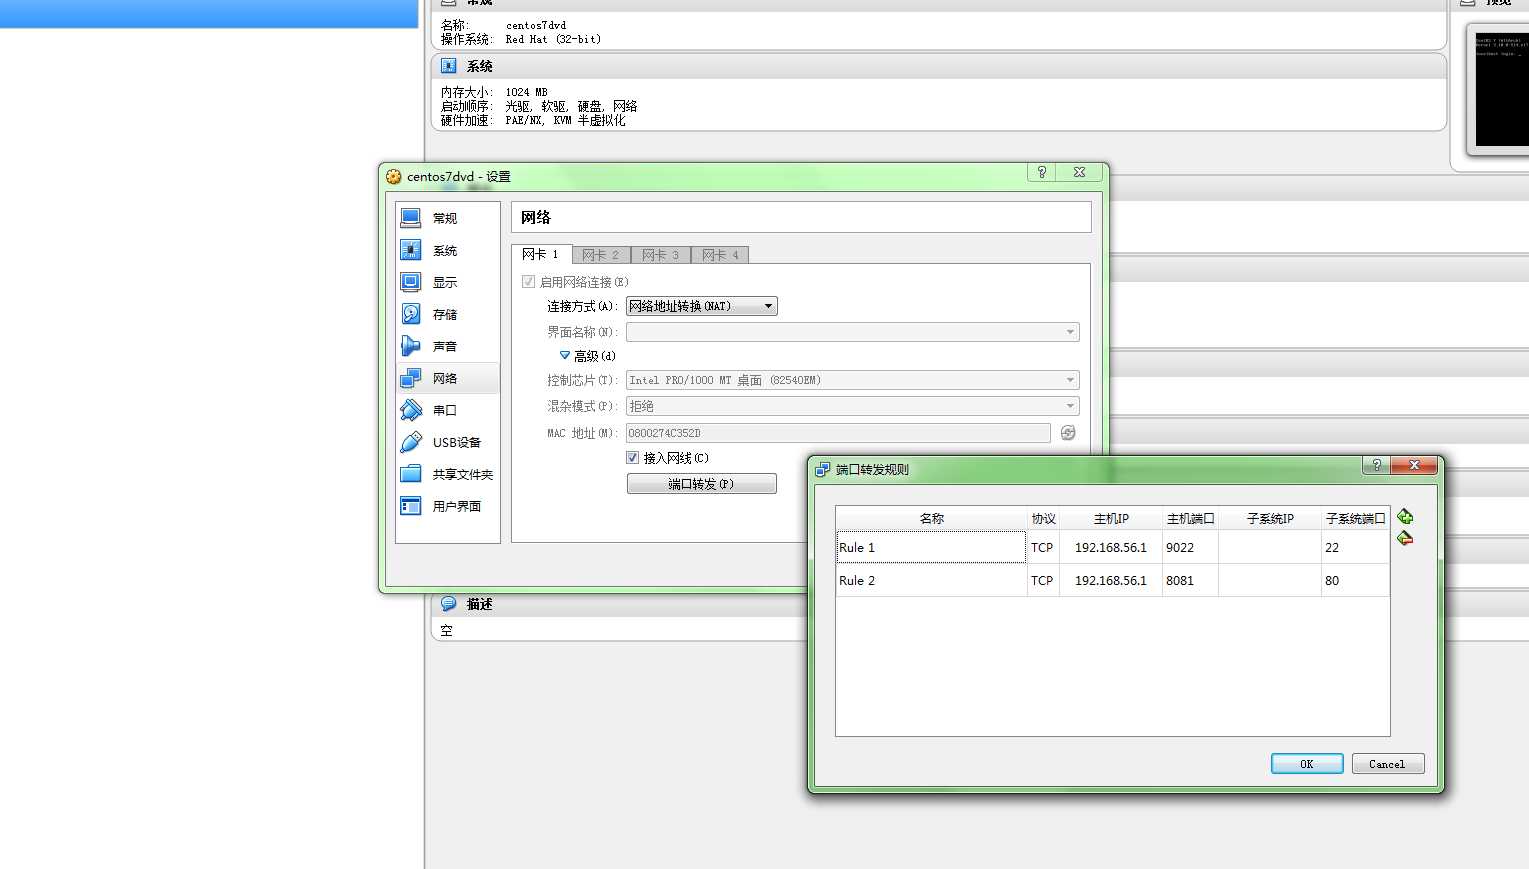Open the 界面名称 dropdown
The height and width of the screenshot is (869, 1529).
853,332
